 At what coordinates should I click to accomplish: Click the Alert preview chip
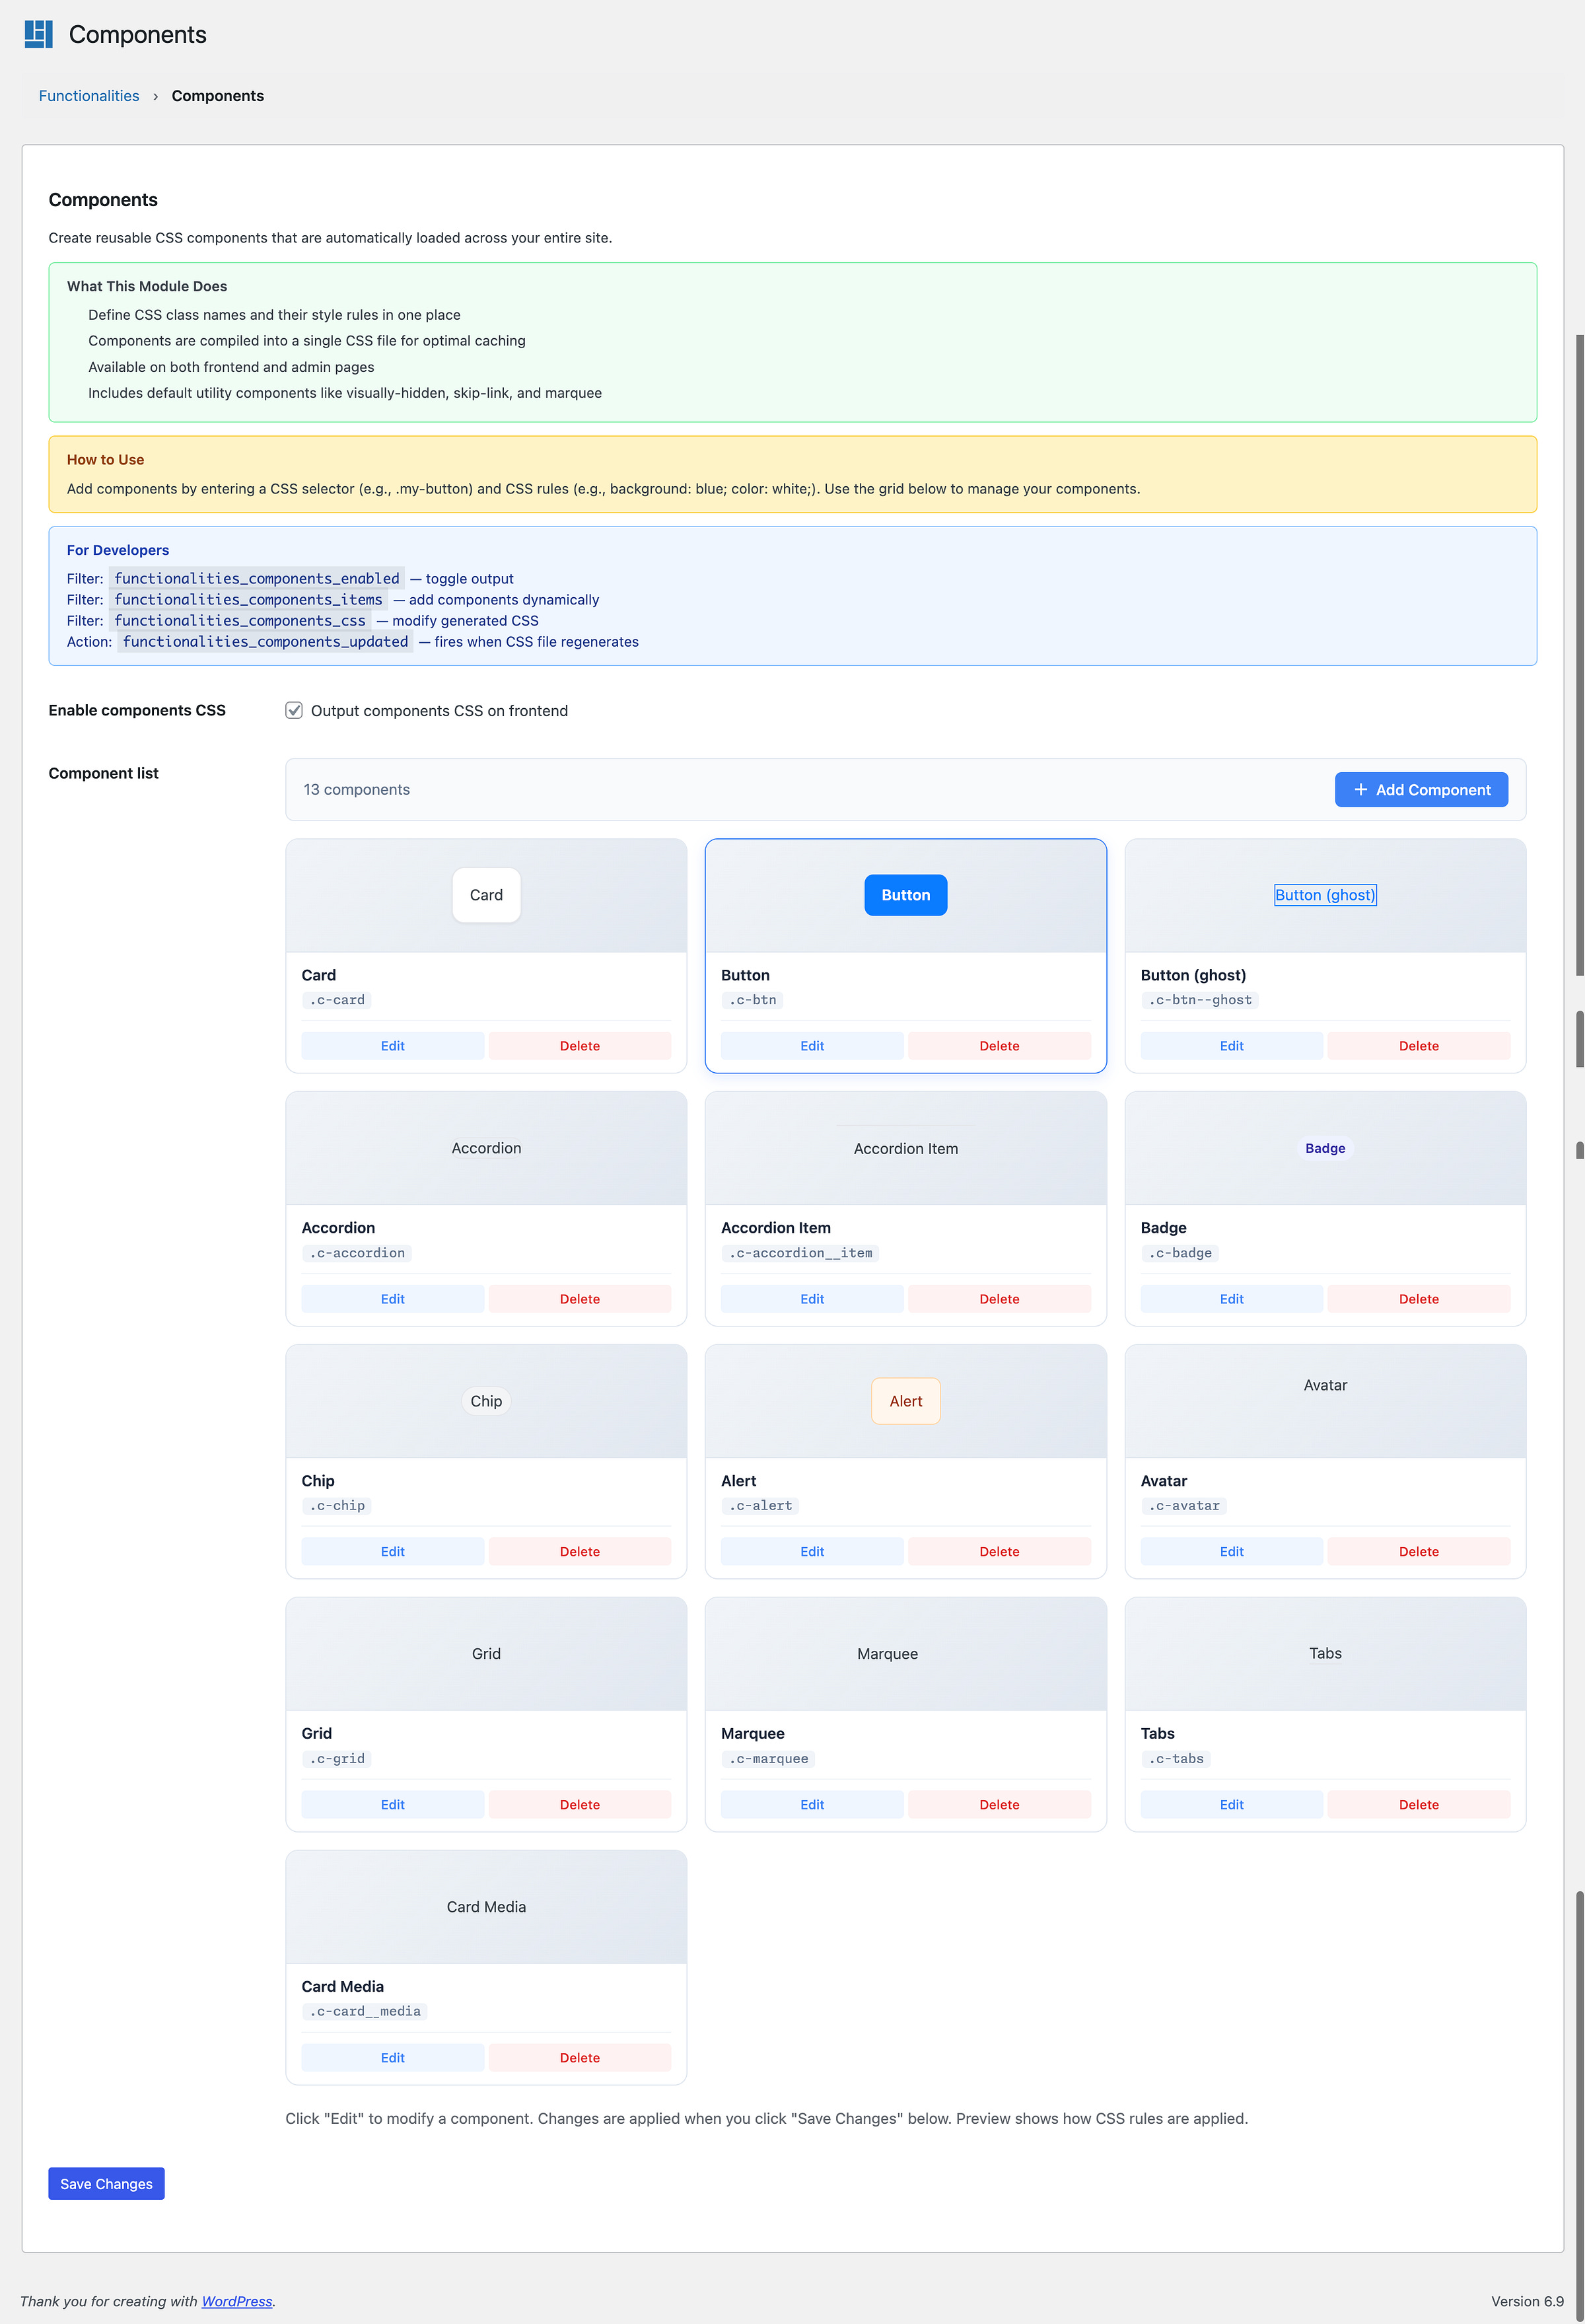(x=905, y=1401)
